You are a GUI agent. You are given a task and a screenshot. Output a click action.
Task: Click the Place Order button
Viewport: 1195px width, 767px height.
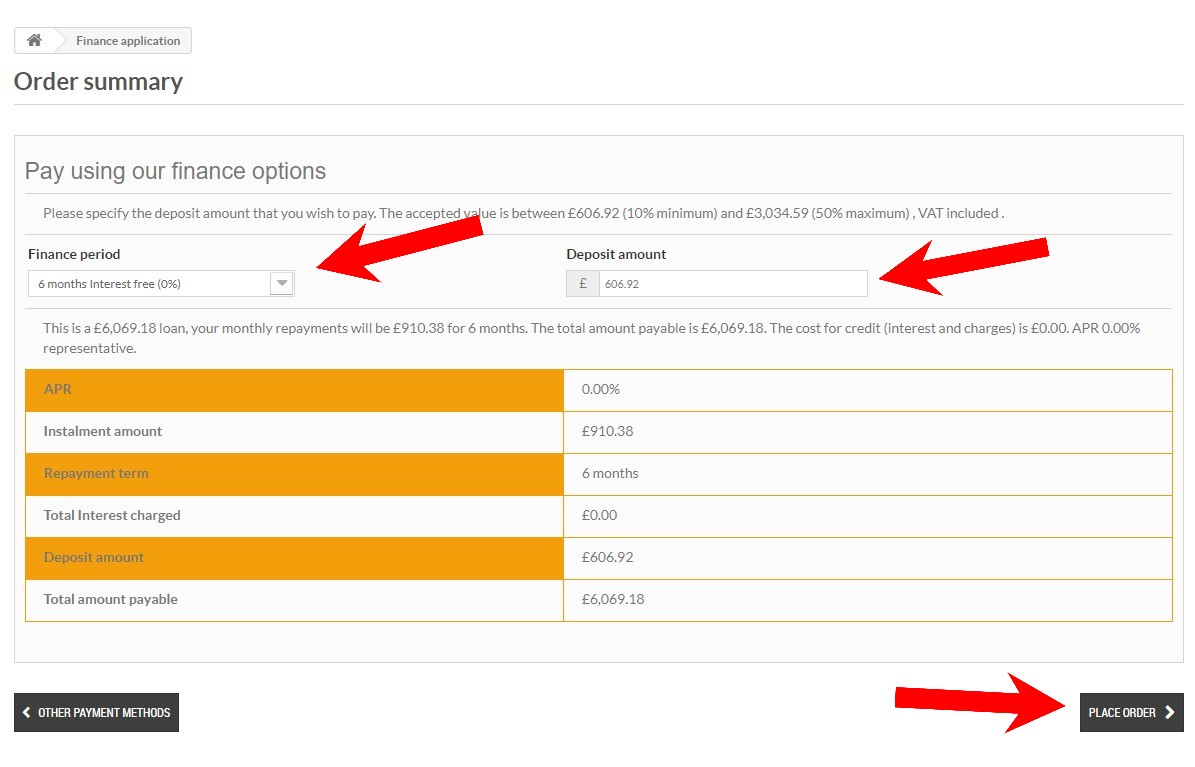click(1132, 712)
